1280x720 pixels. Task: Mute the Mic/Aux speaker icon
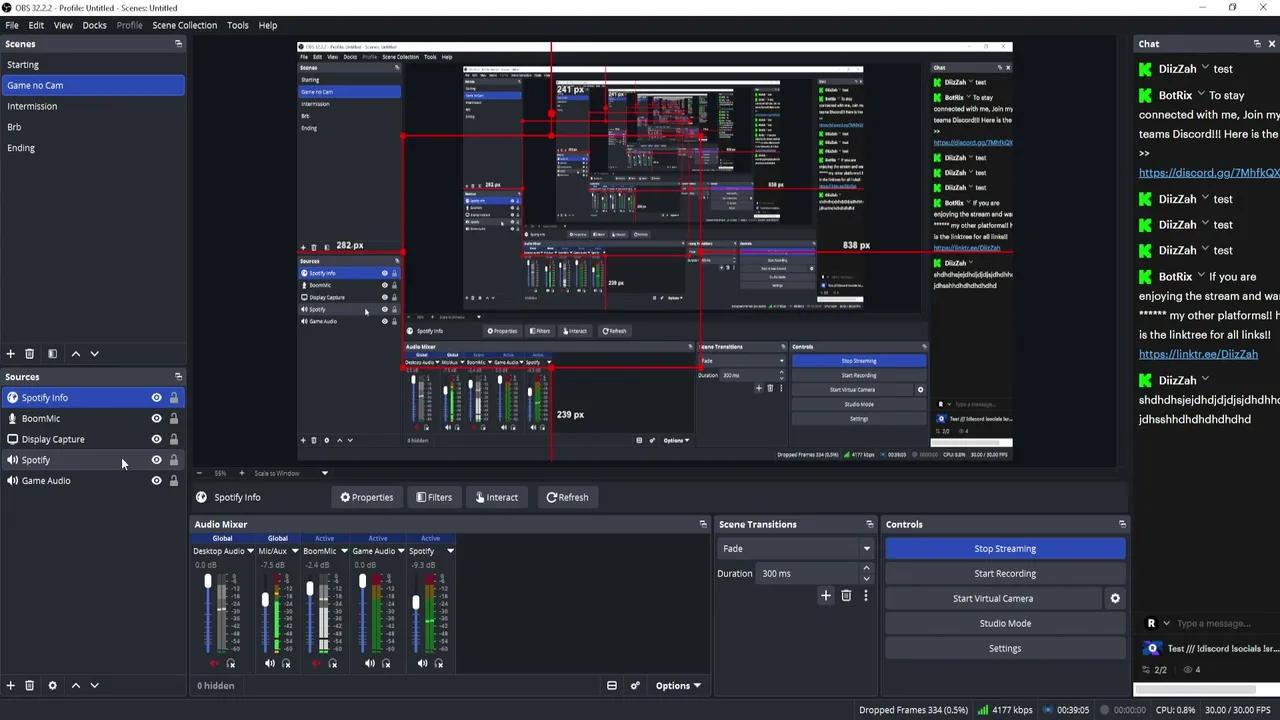(x=270, y=663)
